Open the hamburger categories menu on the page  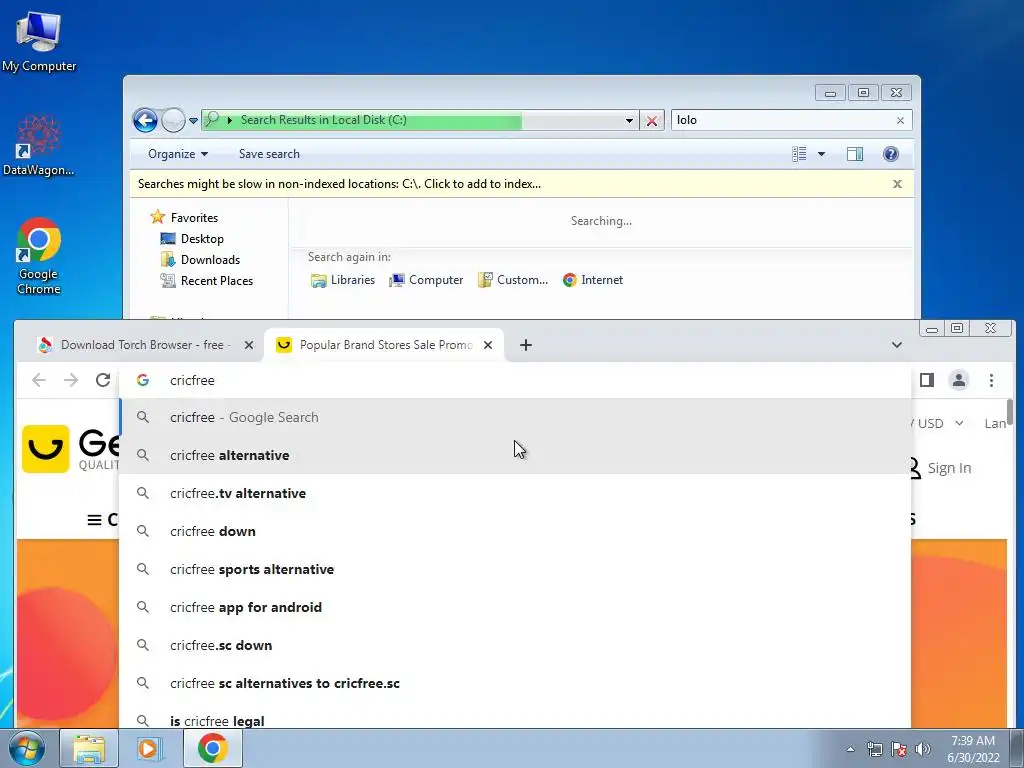[95, 520]
